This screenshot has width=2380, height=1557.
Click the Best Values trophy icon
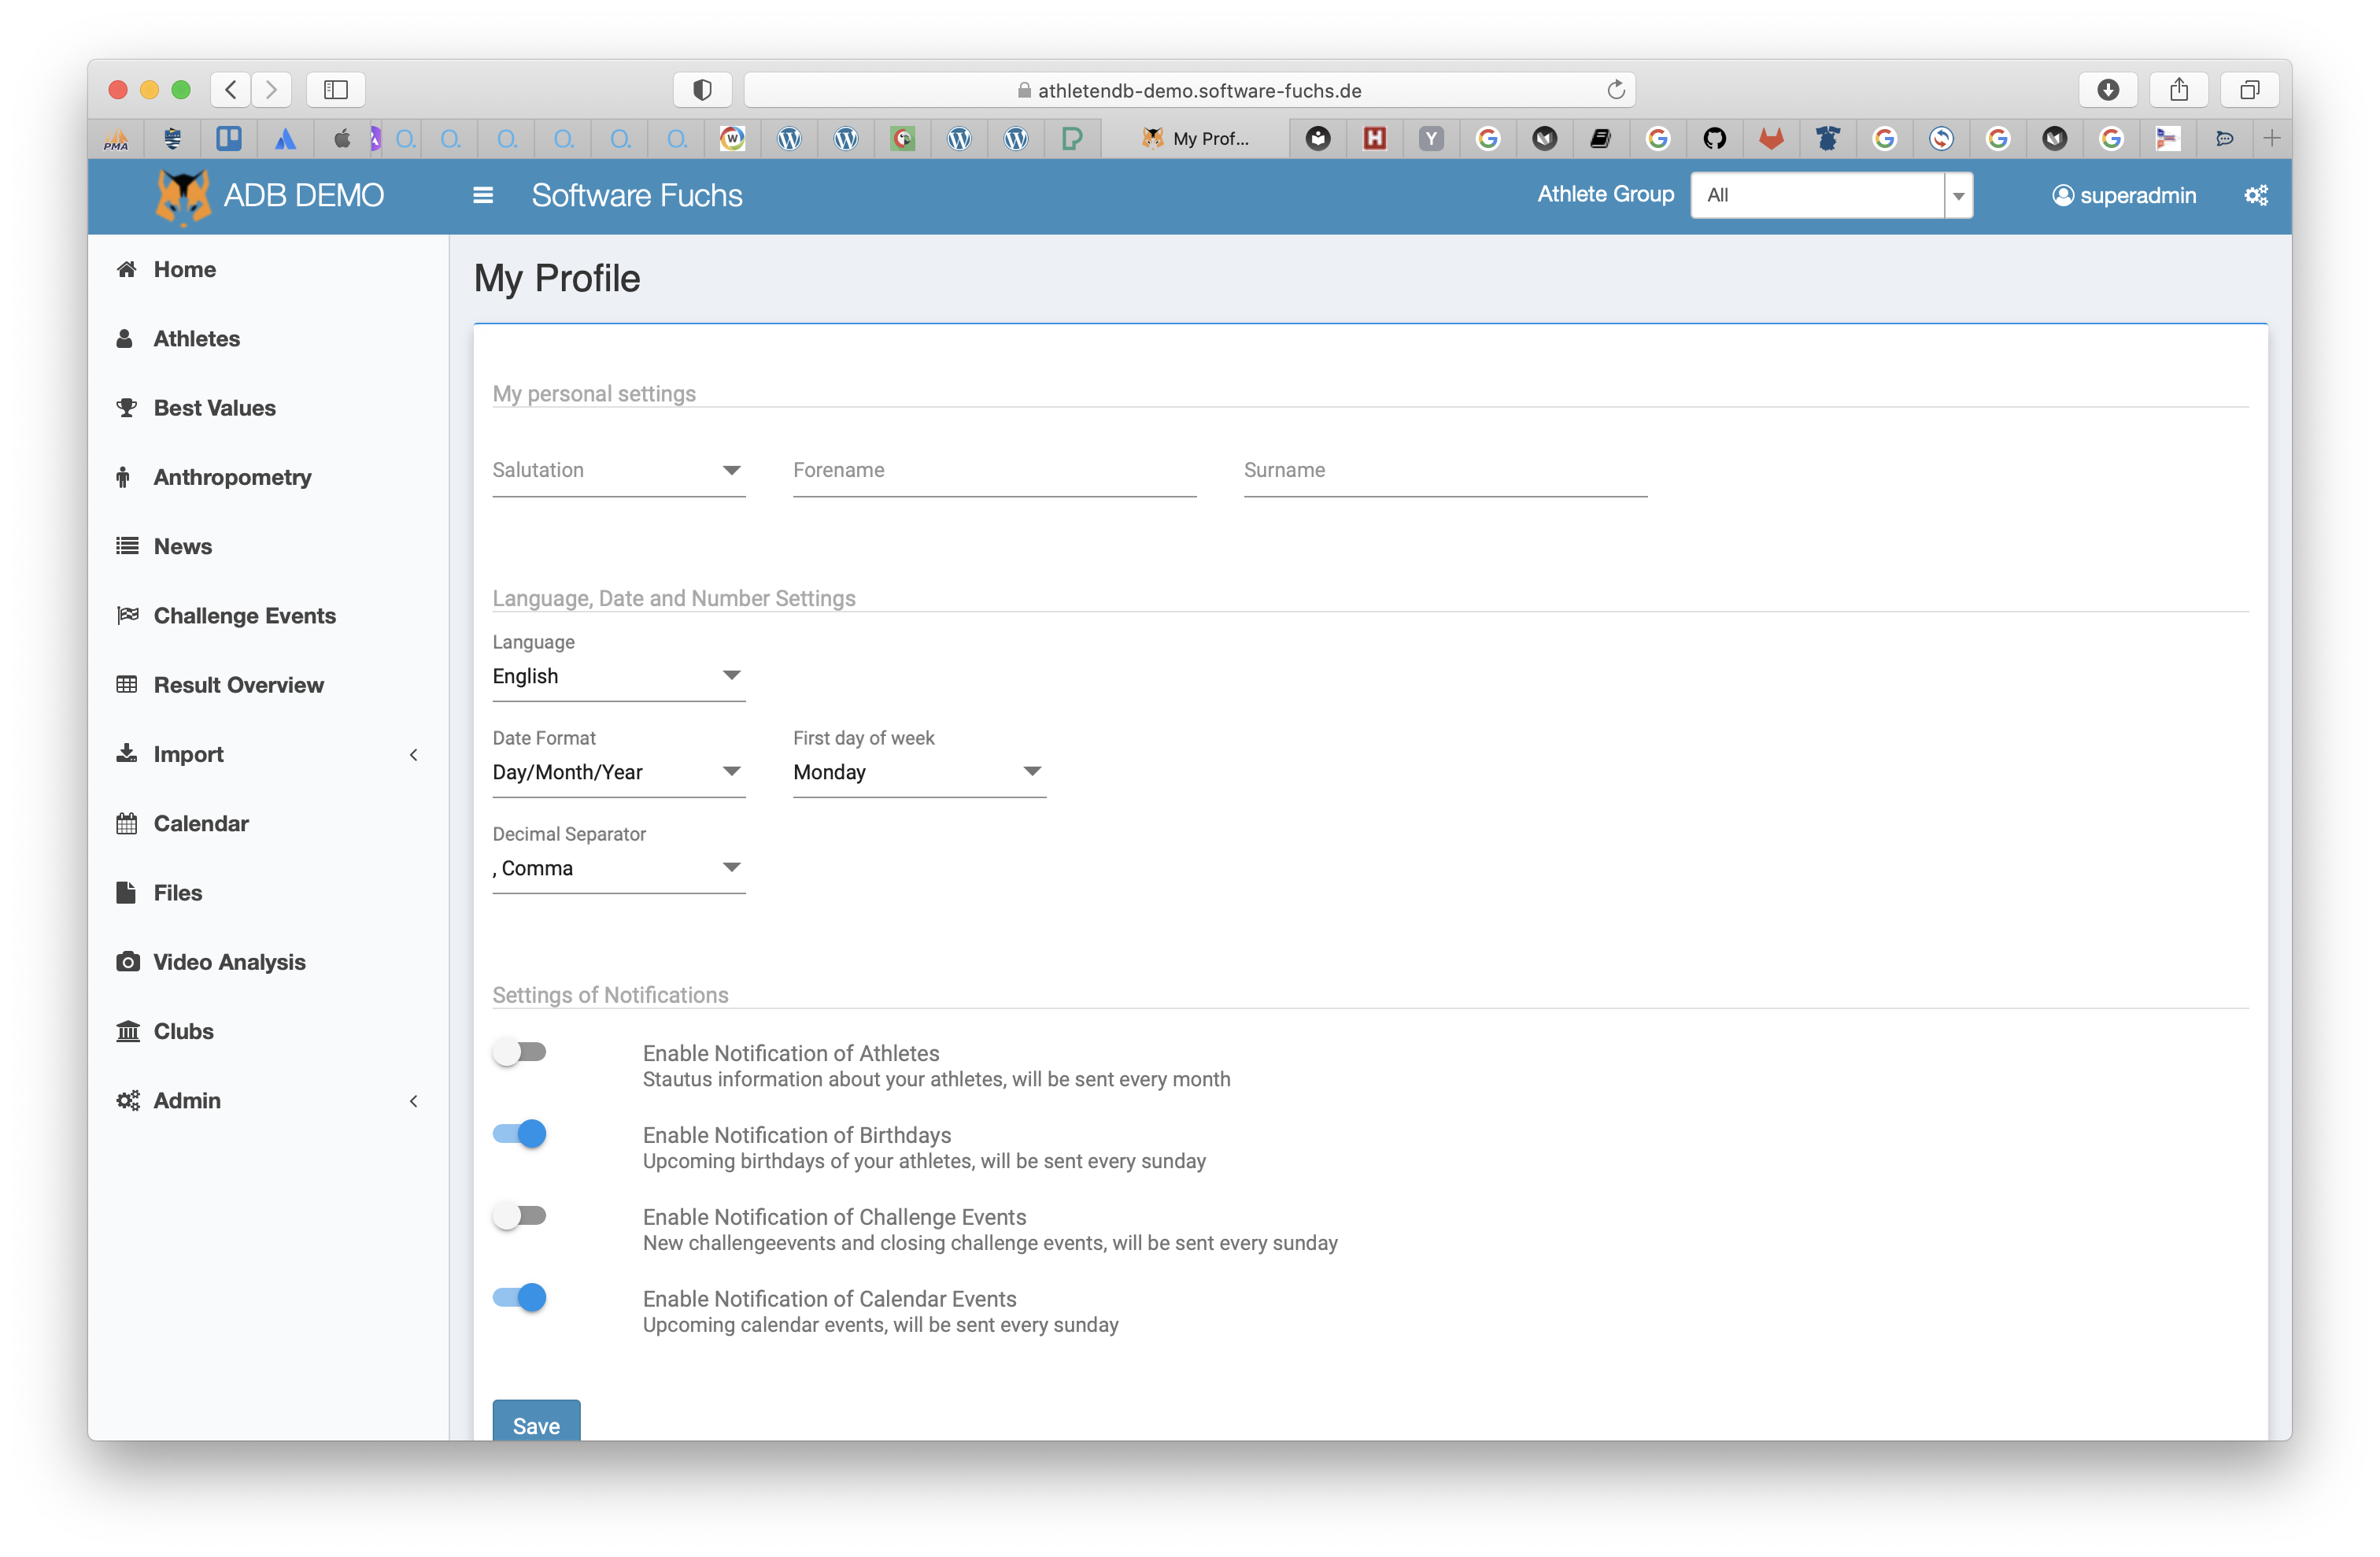[126, 407]
